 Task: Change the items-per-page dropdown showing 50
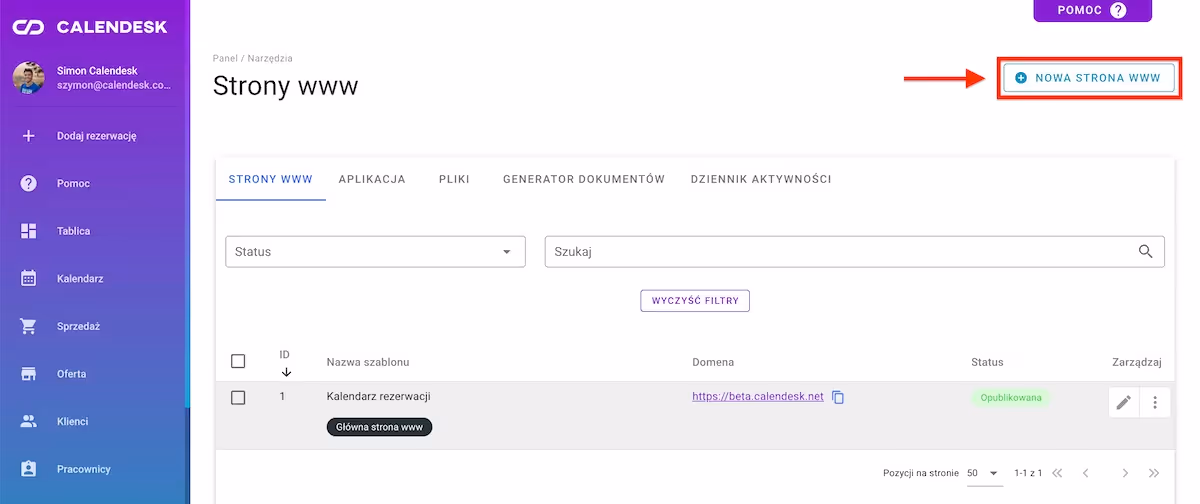tap(983, 473)
